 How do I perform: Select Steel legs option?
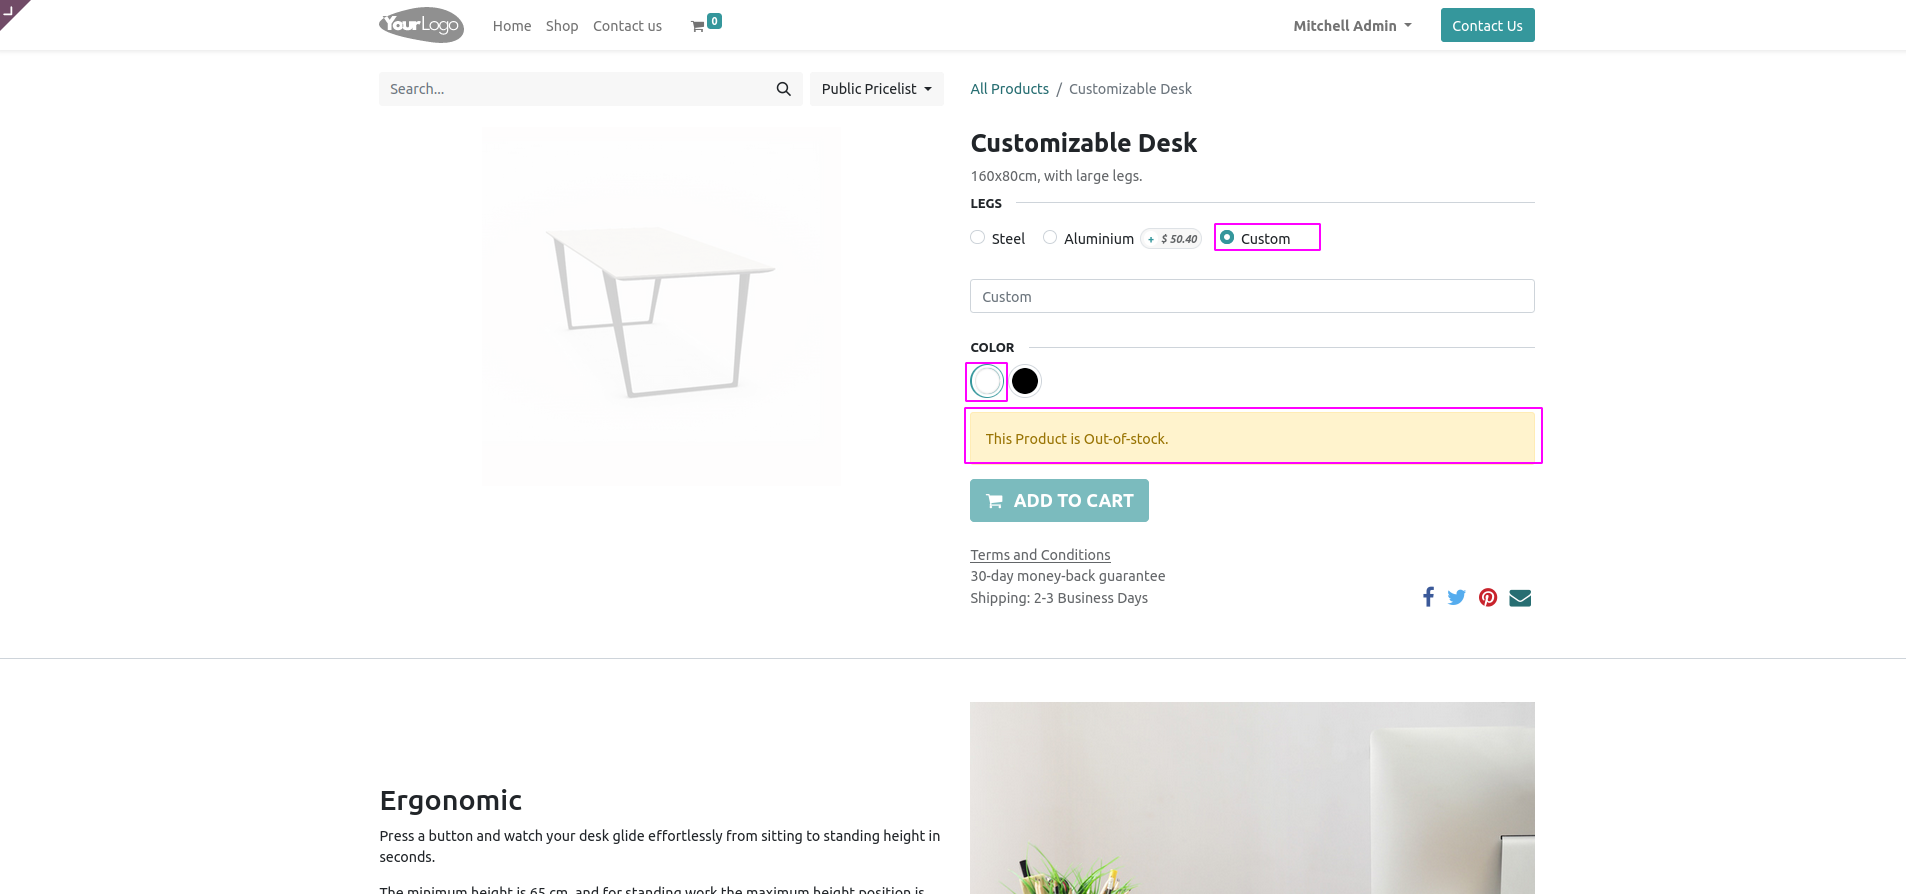tap(978, 237)
